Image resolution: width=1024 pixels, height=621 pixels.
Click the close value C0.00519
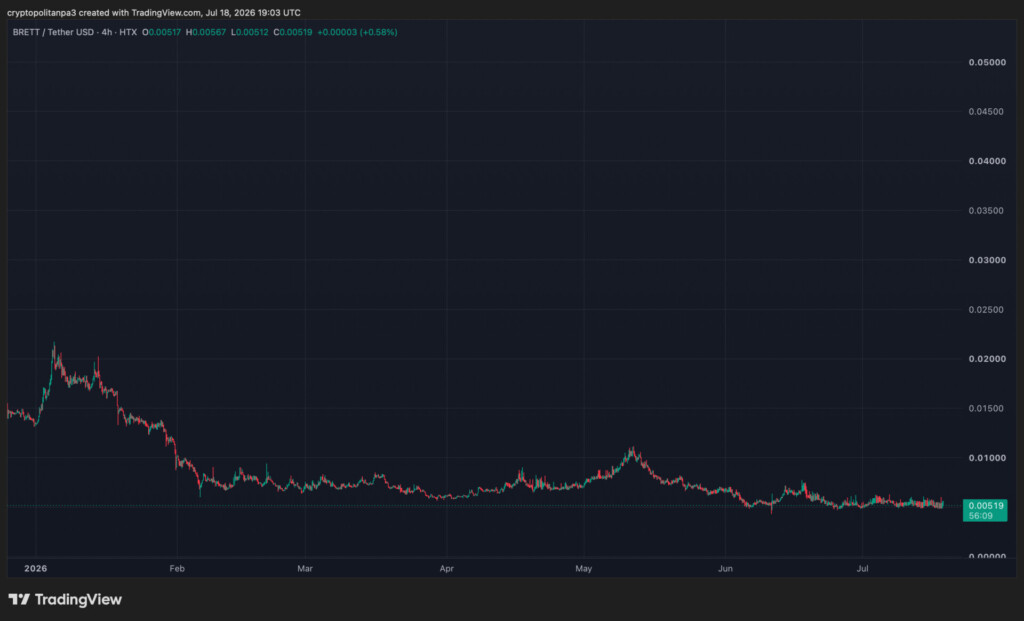293,32
